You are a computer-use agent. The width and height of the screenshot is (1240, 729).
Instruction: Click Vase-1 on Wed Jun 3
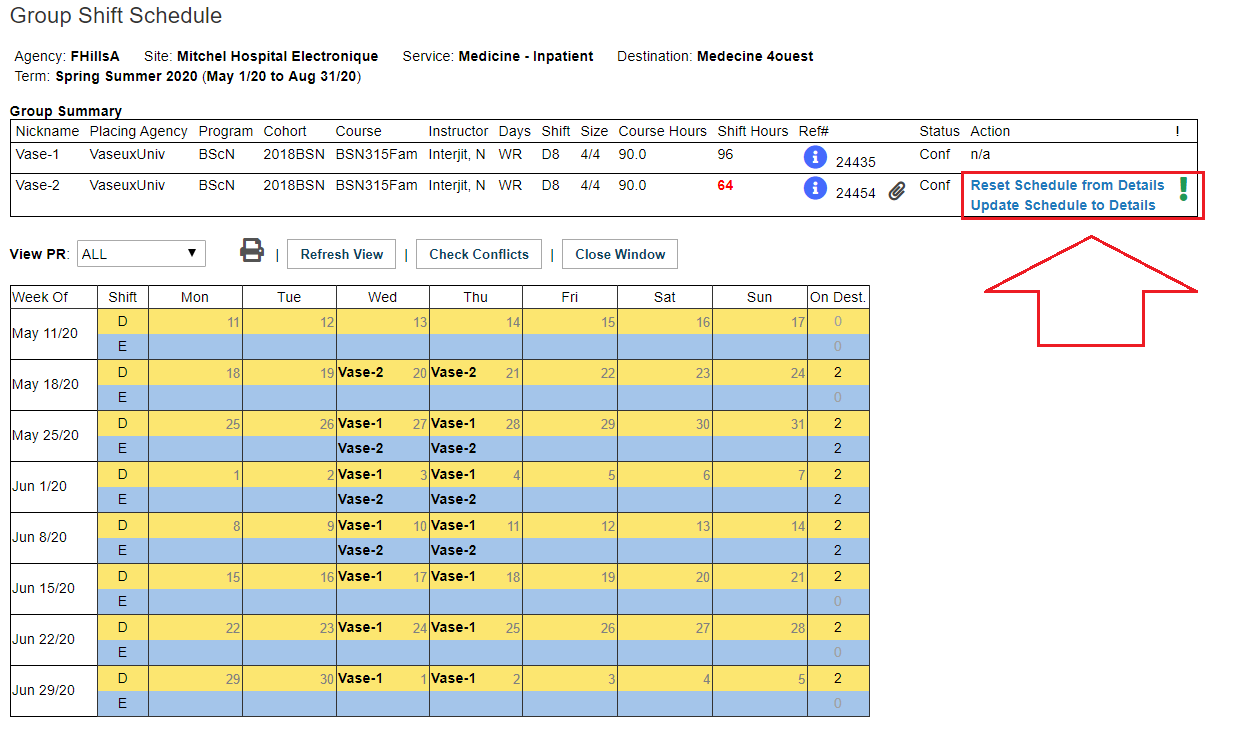(361, 474)
